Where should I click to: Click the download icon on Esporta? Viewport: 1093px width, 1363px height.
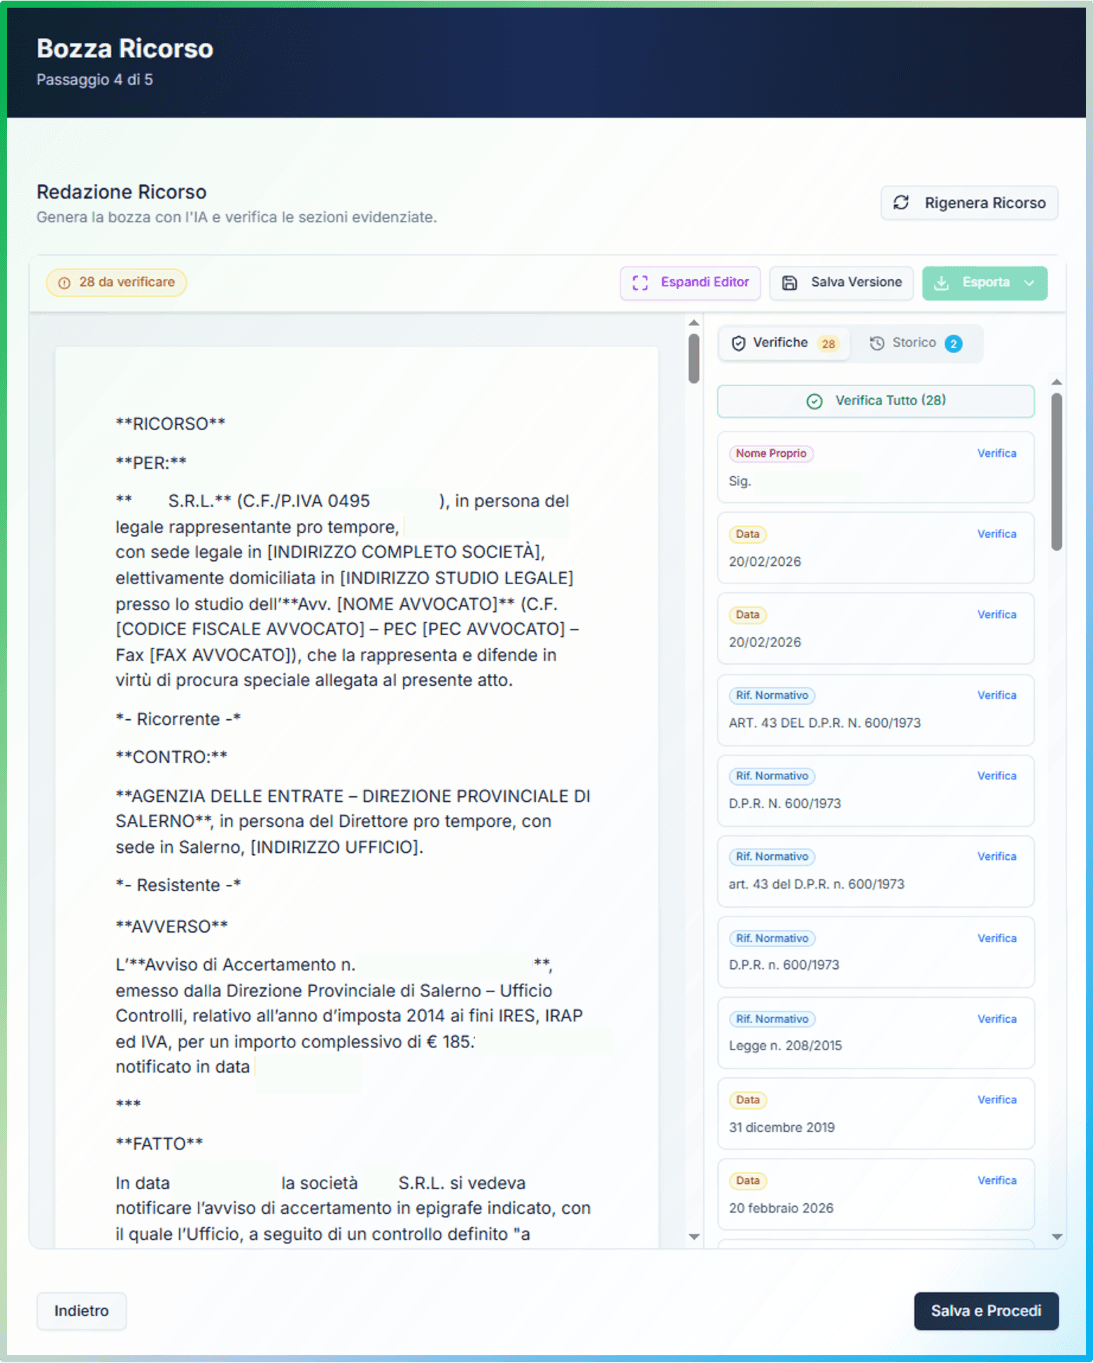click(941, 283)
